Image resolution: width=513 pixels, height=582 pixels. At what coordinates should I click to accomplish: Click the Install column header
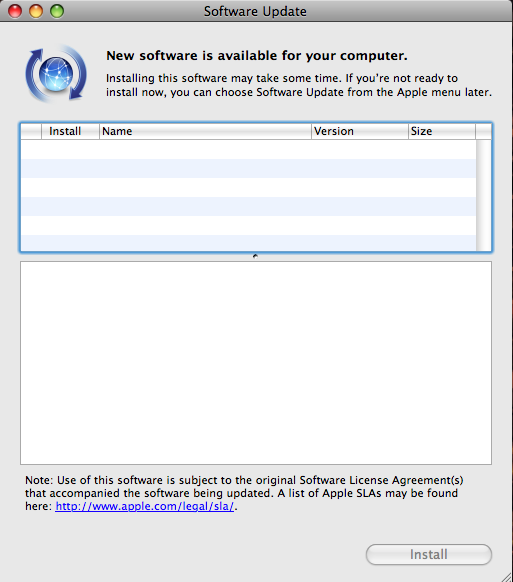tap(71, 131)
